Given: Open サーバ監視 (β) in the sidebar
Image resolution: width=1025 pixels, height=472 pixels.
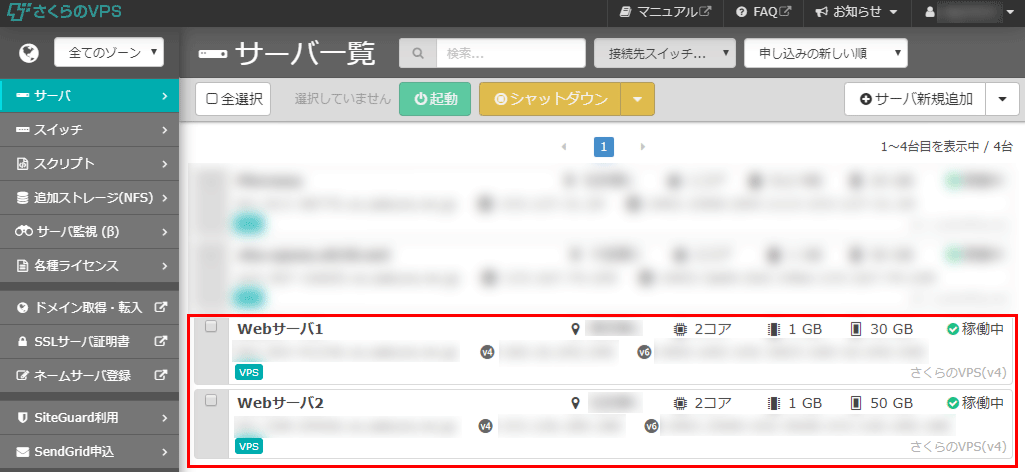Looking at the screenshot, I should (90, 232).
